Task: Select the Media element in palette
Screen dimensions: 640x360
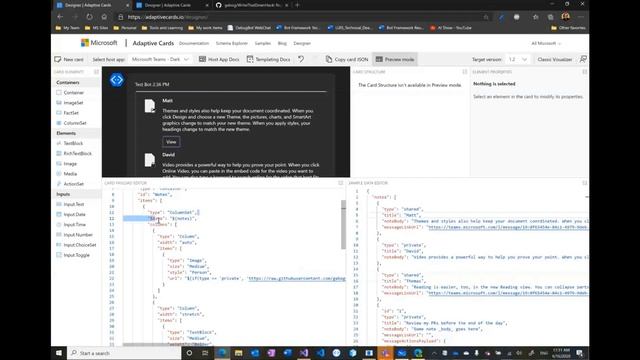Action: point(70,174)
